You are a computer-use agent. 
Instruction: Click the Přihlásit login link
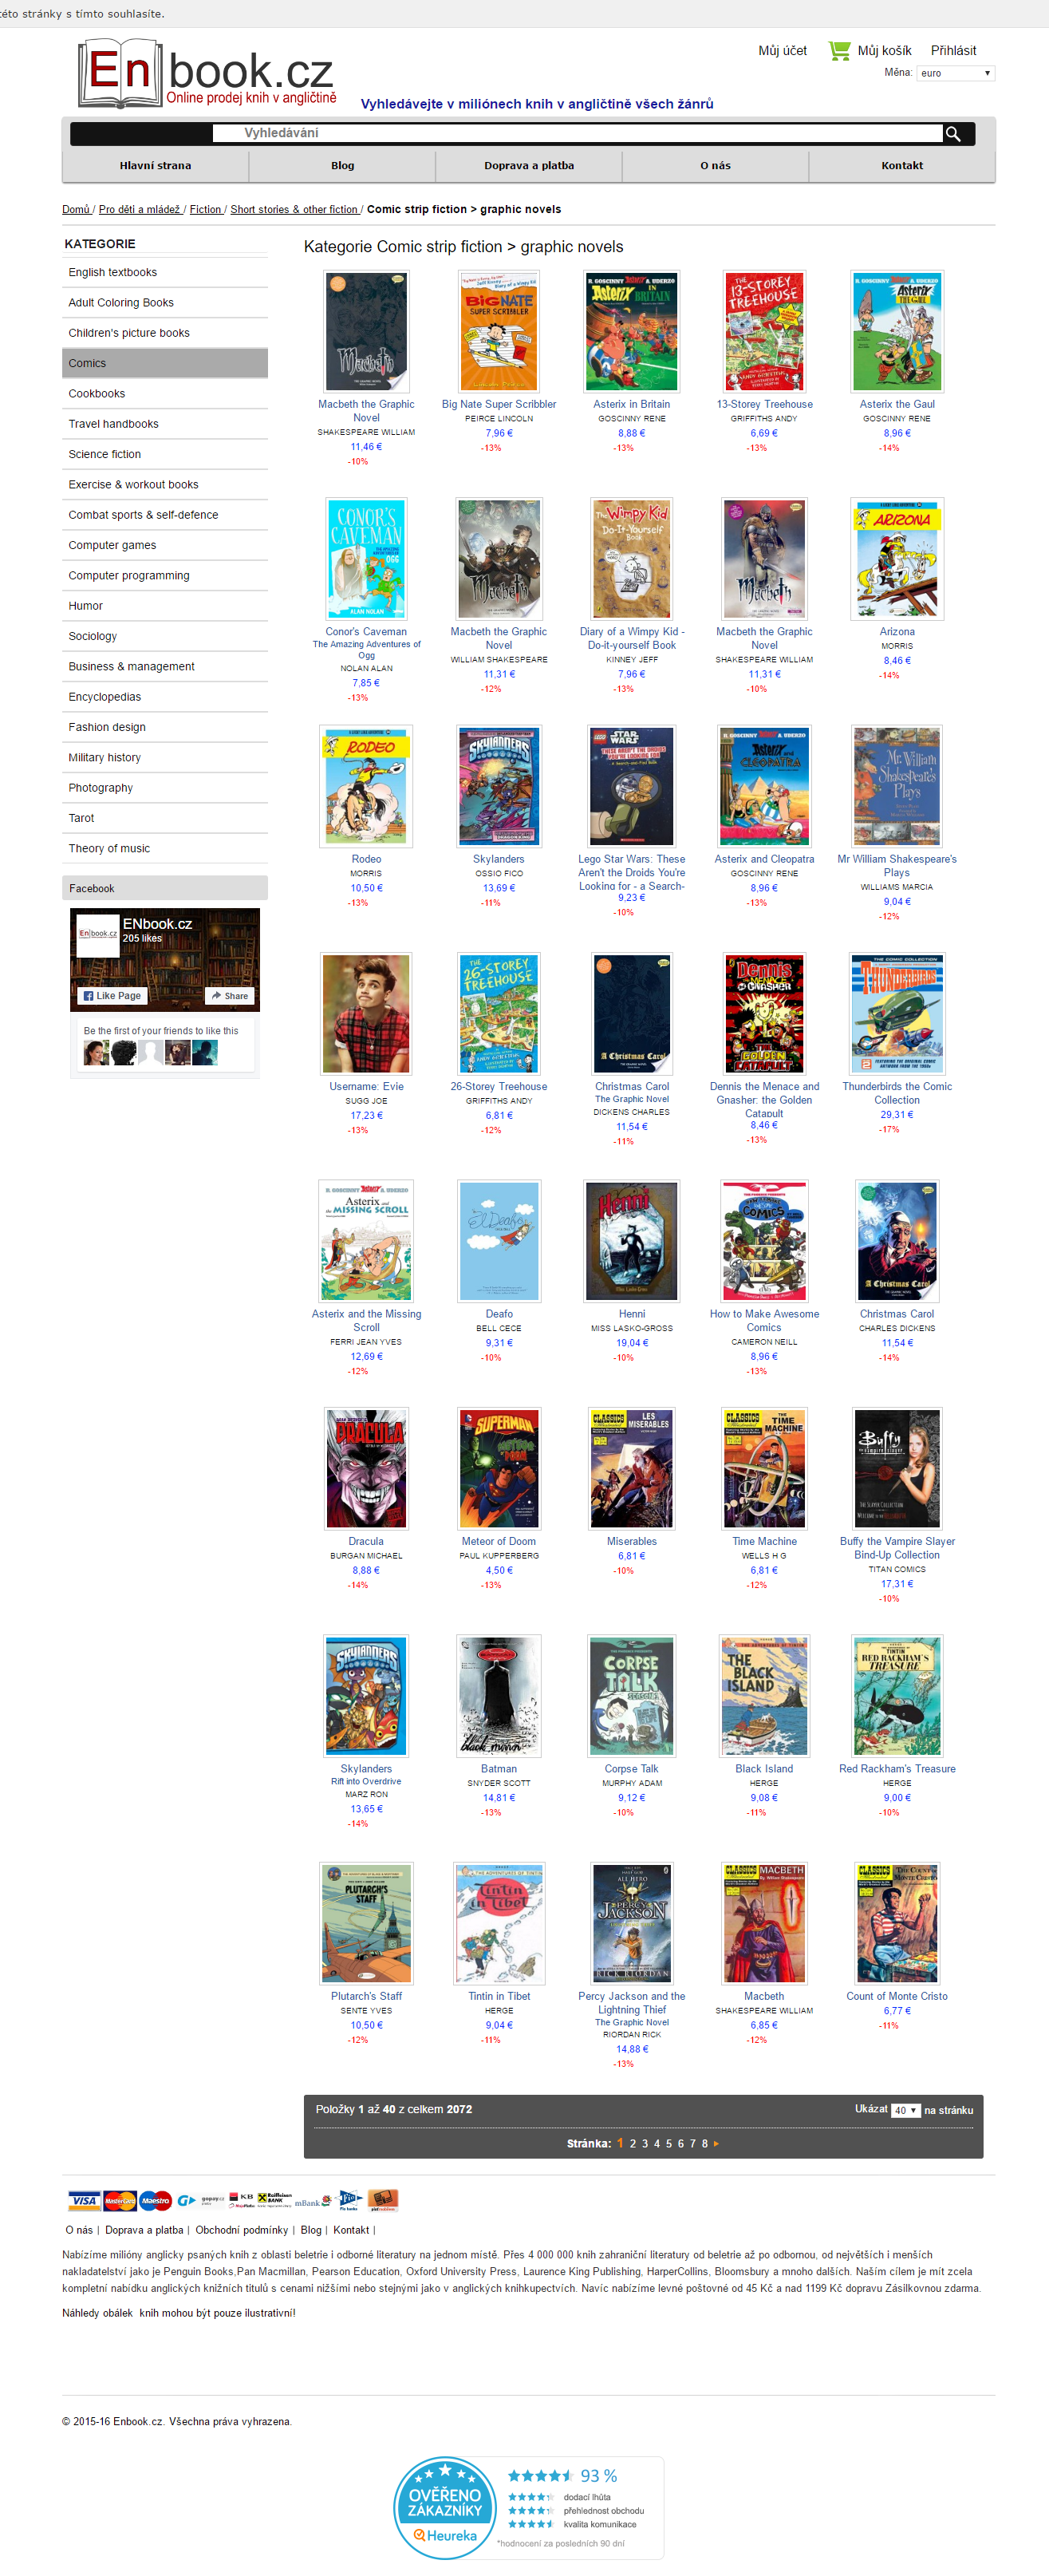pyautogui.click(x=953, y=50)
